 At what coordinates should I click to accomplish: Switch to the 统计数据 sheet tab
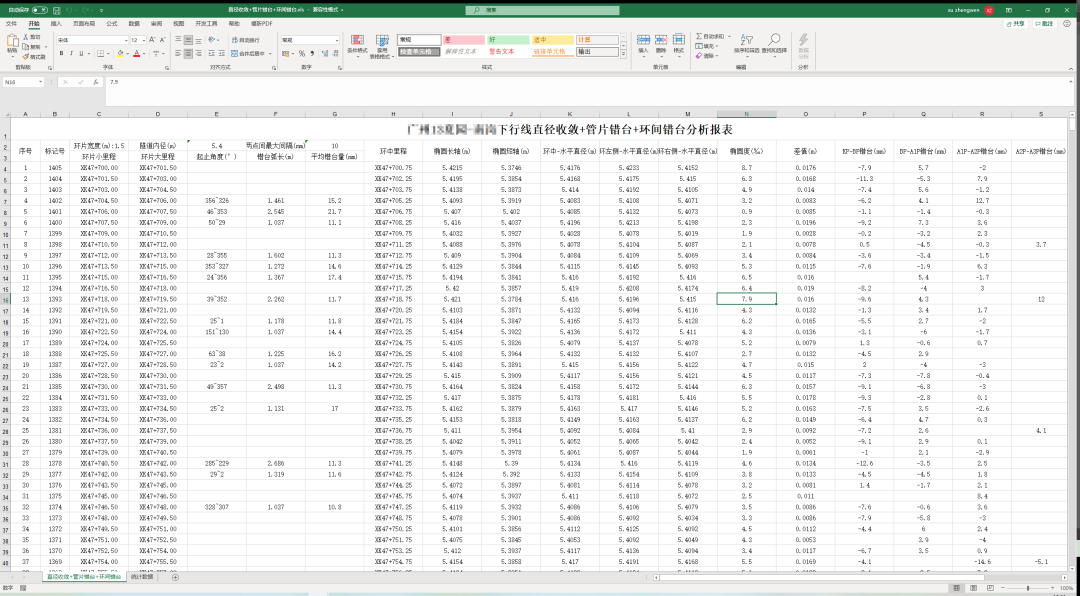pyautogui.click(x=142, y=577)
